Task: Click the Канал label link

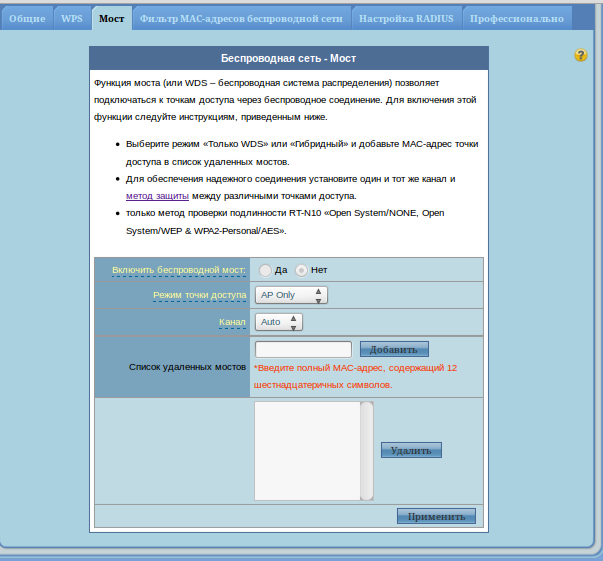Action: point(232,322)
